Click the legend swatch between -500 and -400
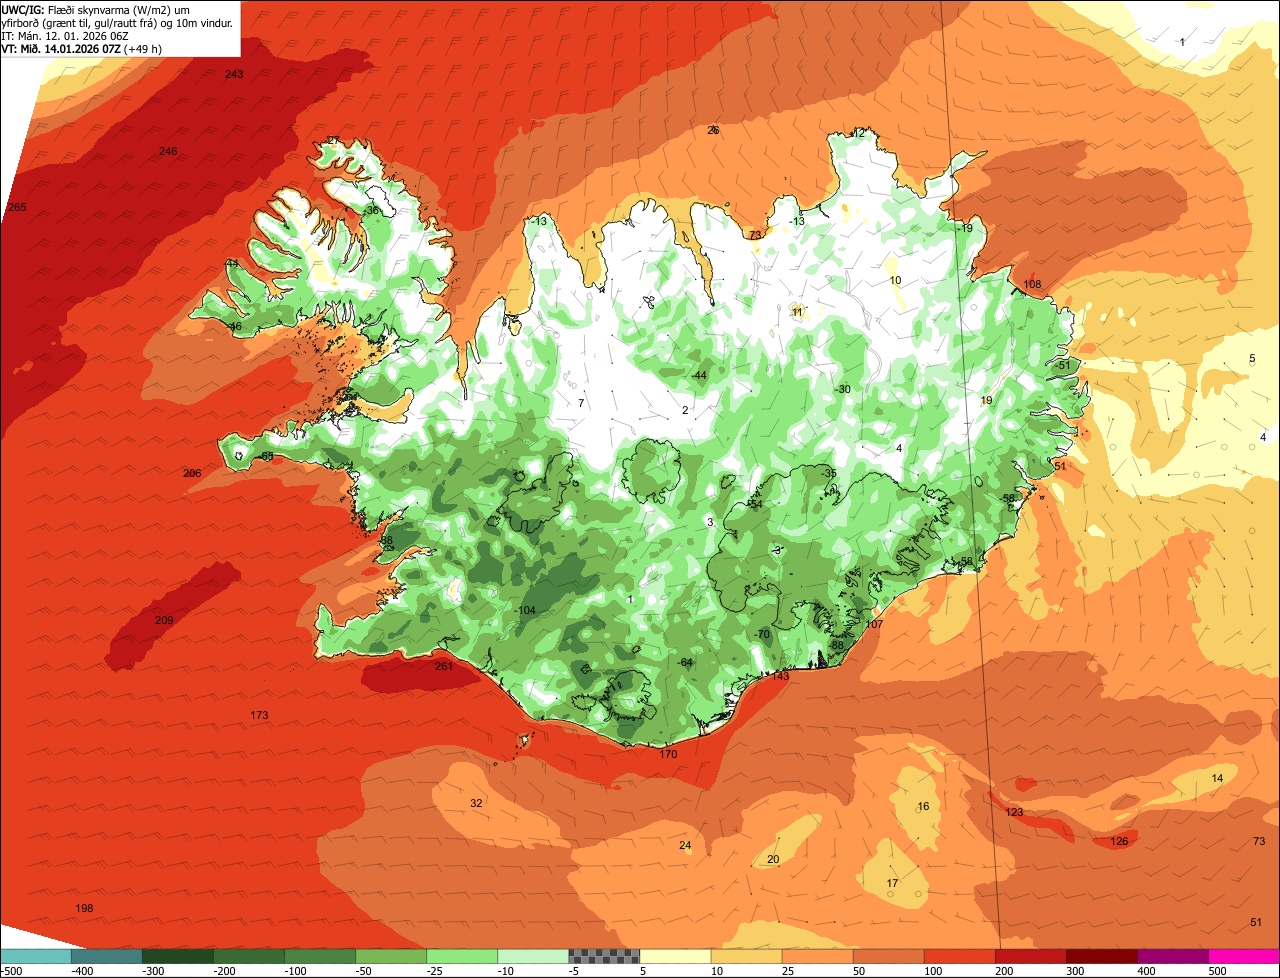Image resolution: width=1280 pixels, height=978 pixels. (36, 956)
